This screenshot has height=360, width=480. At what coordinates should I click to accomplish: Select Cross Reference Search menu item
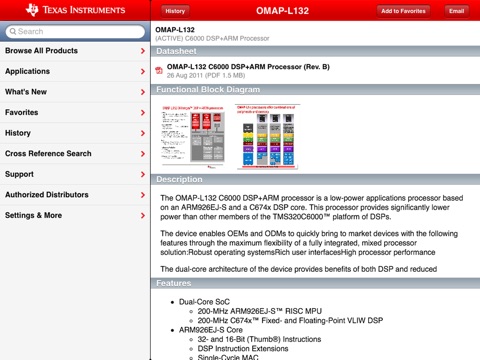pyautogui.click(x=75, y=154)
